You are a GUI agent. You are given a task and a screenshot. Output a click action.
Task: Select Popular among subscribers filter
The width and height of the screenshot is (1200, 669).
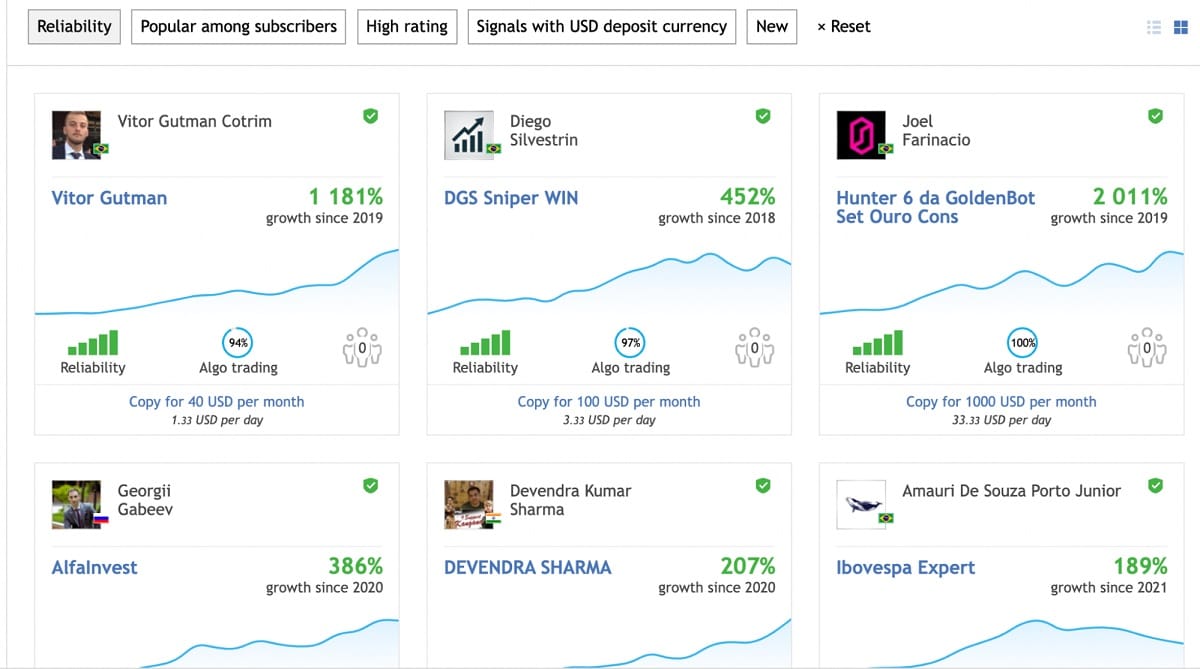239,27
